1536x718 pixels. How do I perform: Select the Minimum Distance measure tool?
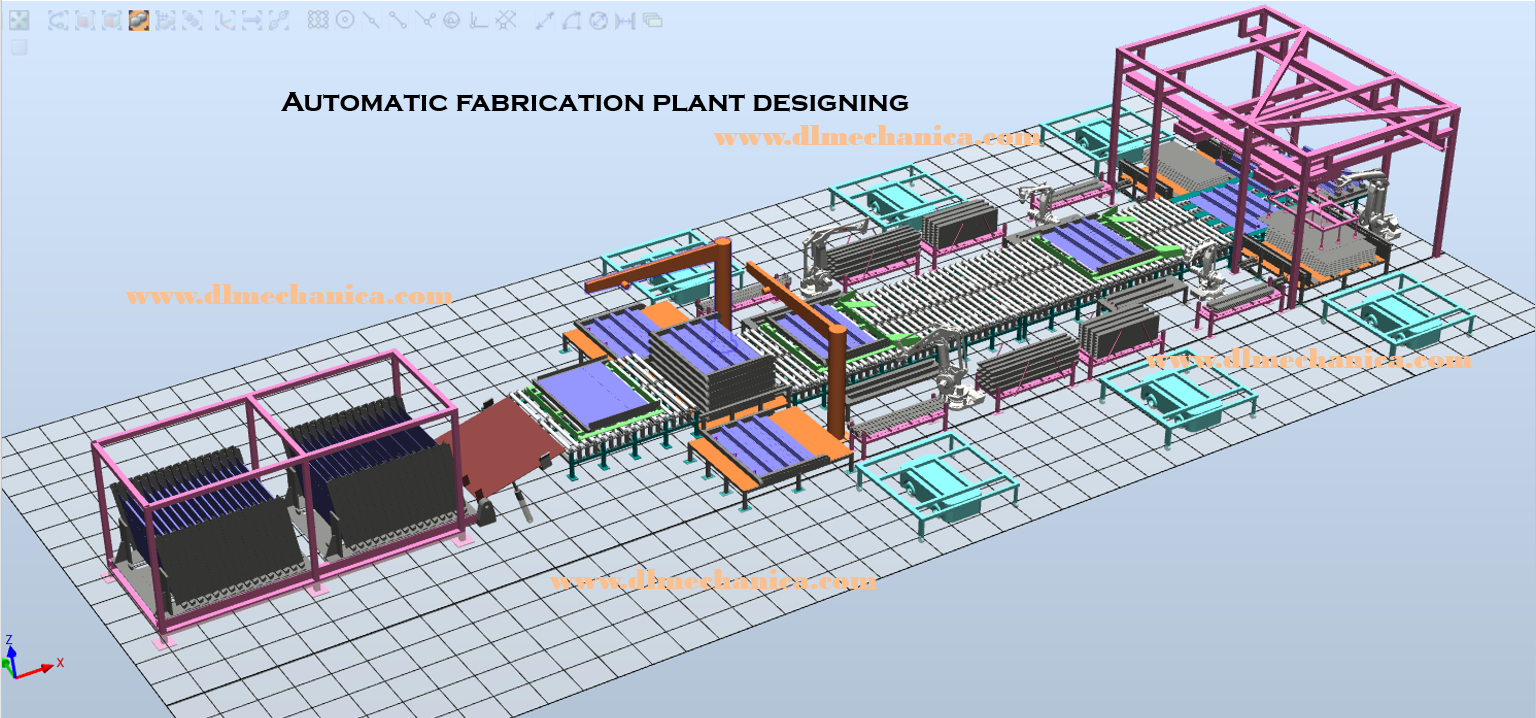click(626, 20)
